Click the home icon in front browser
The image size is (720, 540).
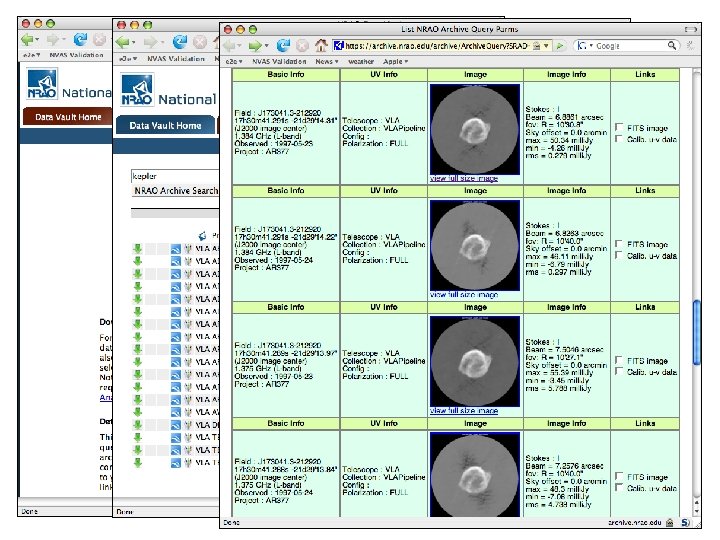pyautogui.click(x=321, y=45)
